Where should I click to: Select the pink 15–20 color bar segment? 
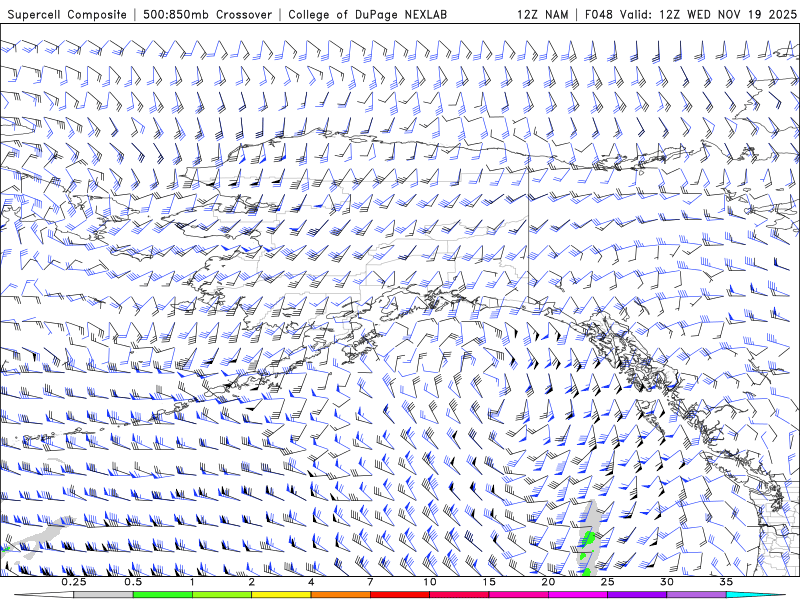(x=518, y=595)
